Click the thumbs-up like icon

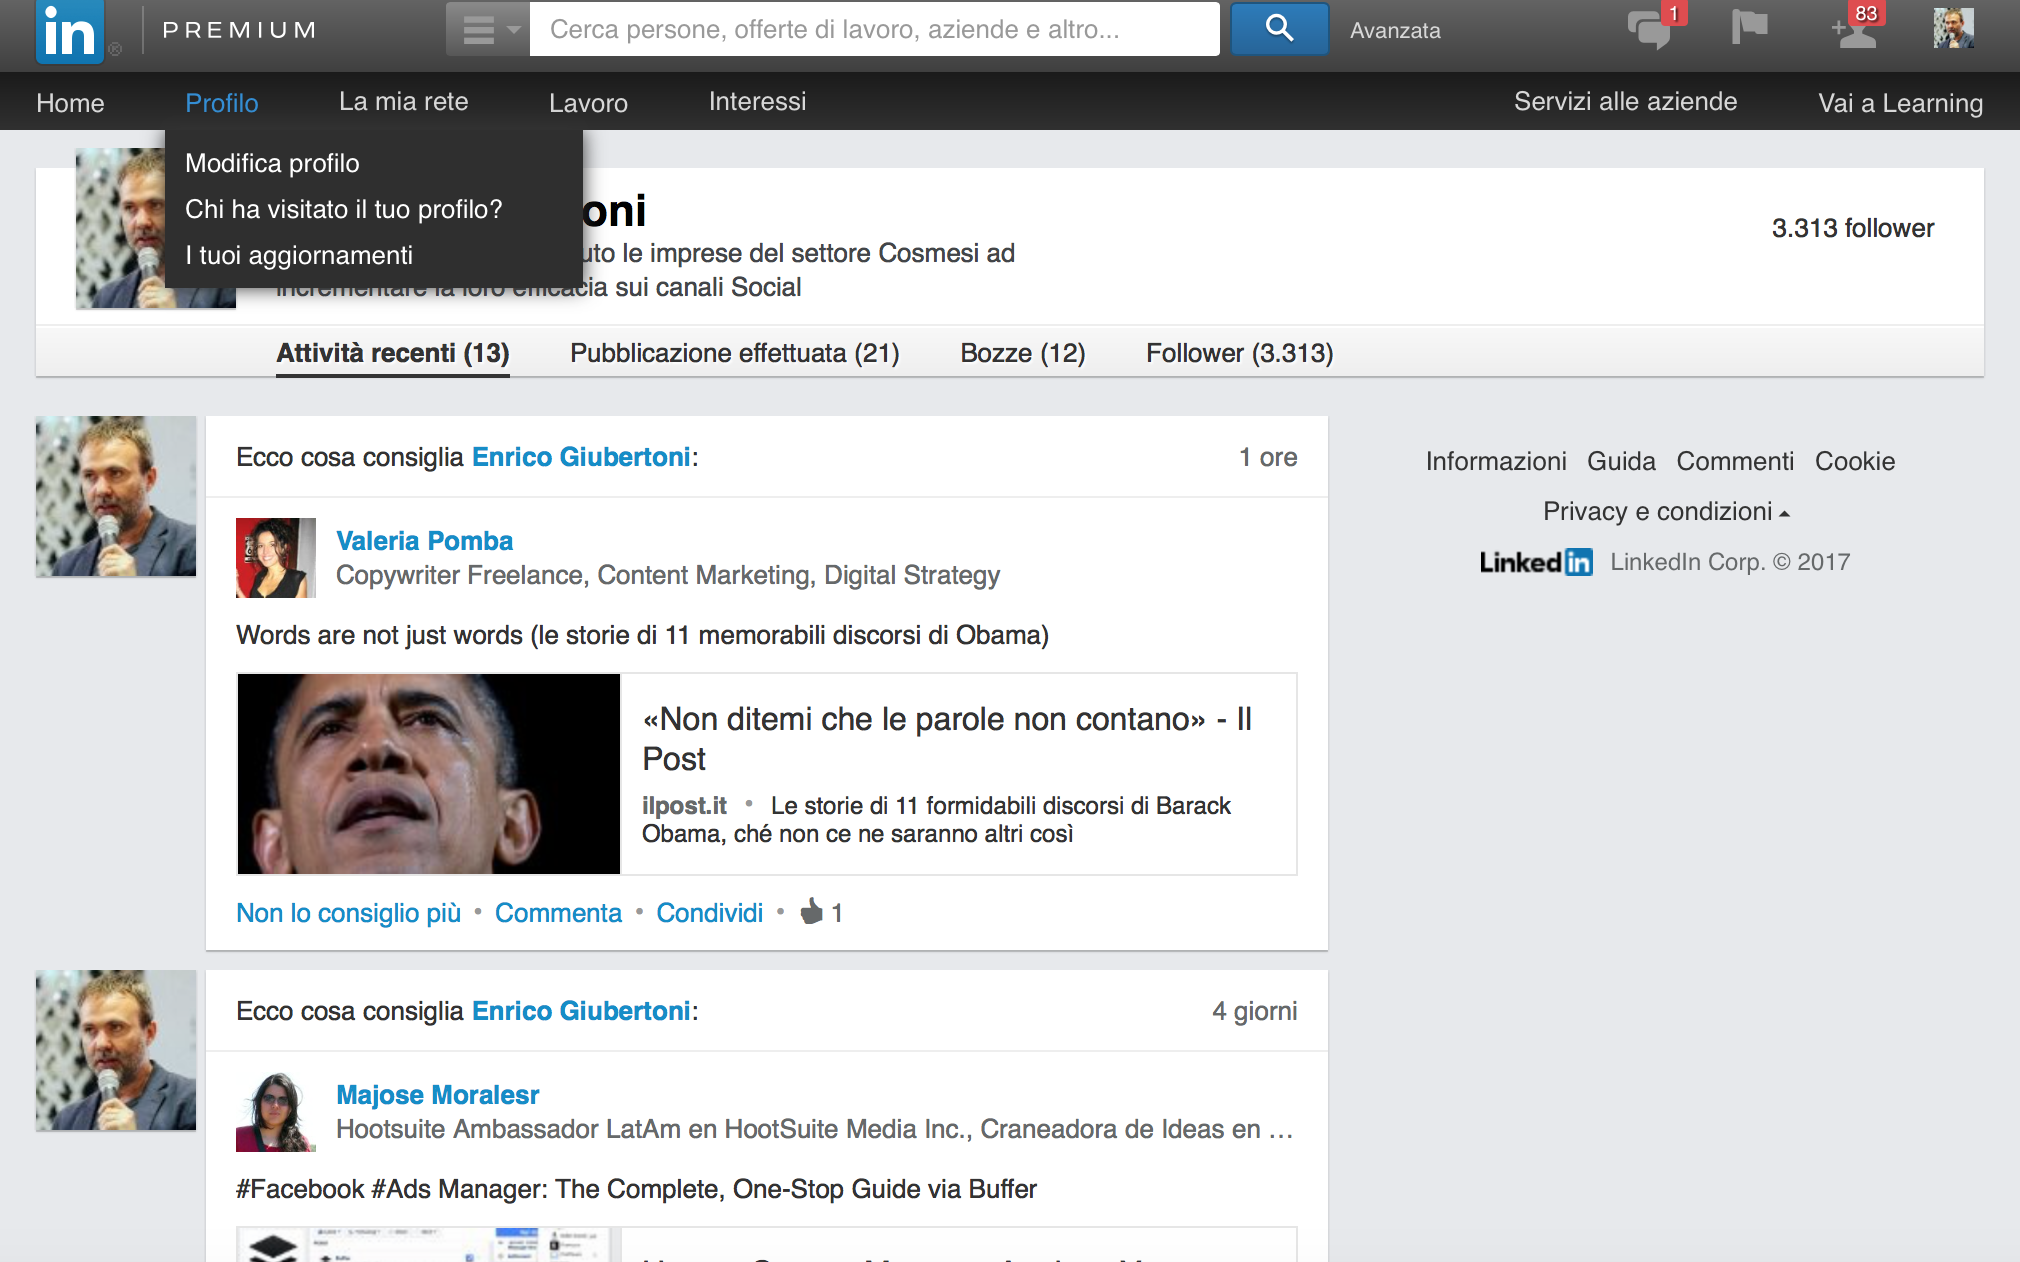click(811, 912)
